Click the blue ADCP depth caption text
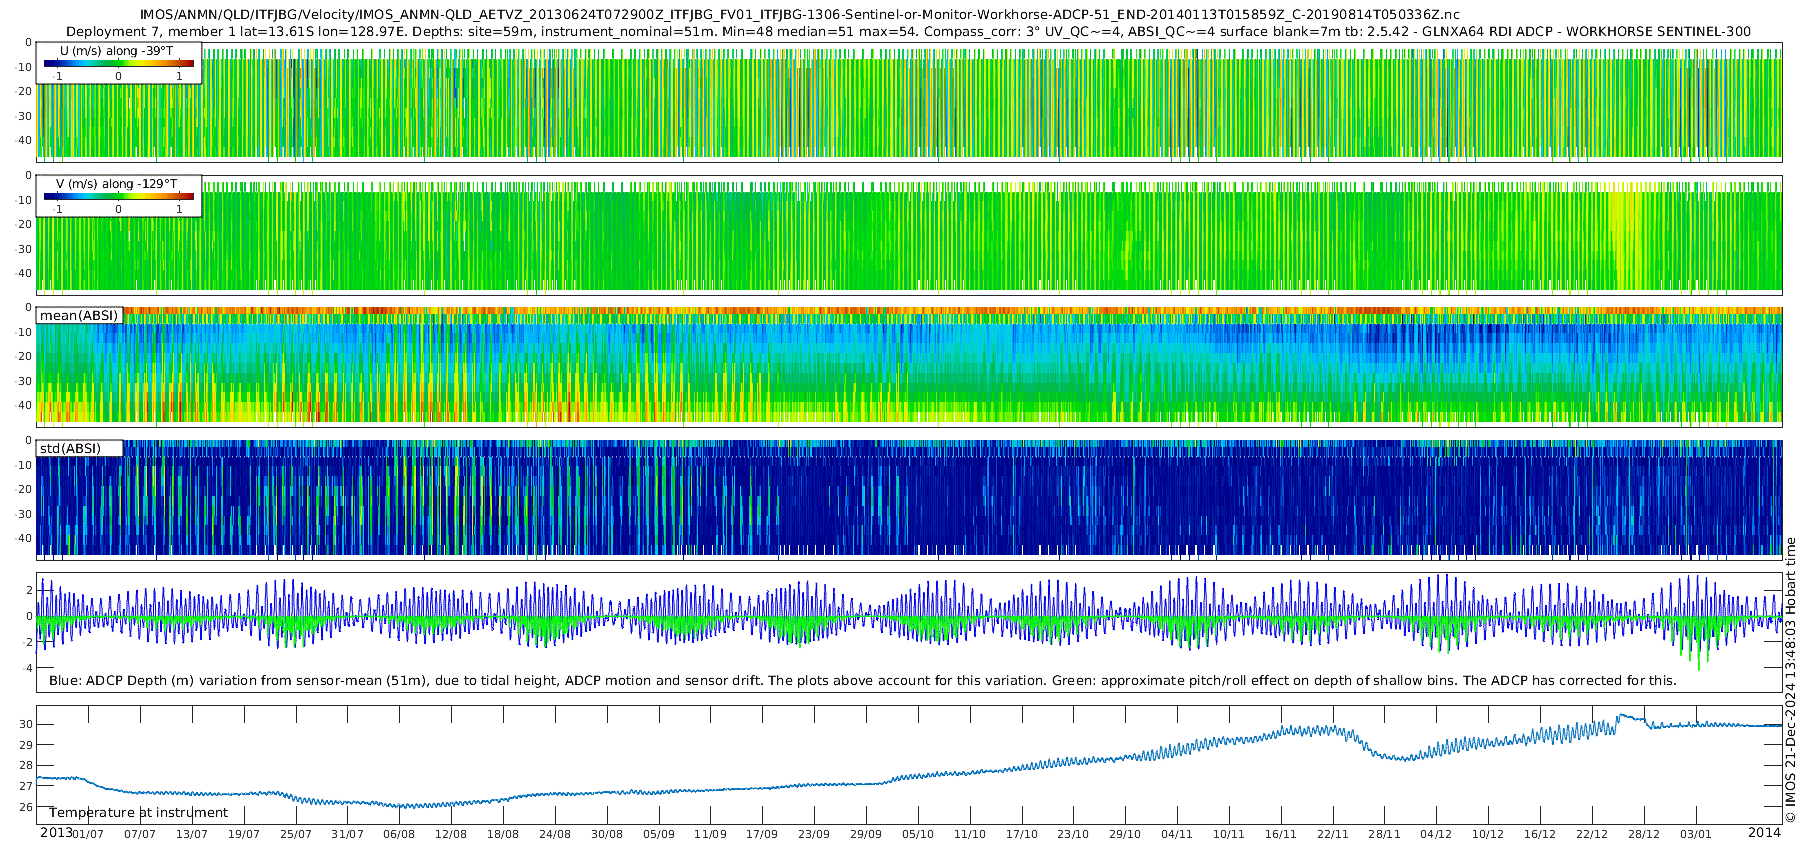 tap(862, 681)
